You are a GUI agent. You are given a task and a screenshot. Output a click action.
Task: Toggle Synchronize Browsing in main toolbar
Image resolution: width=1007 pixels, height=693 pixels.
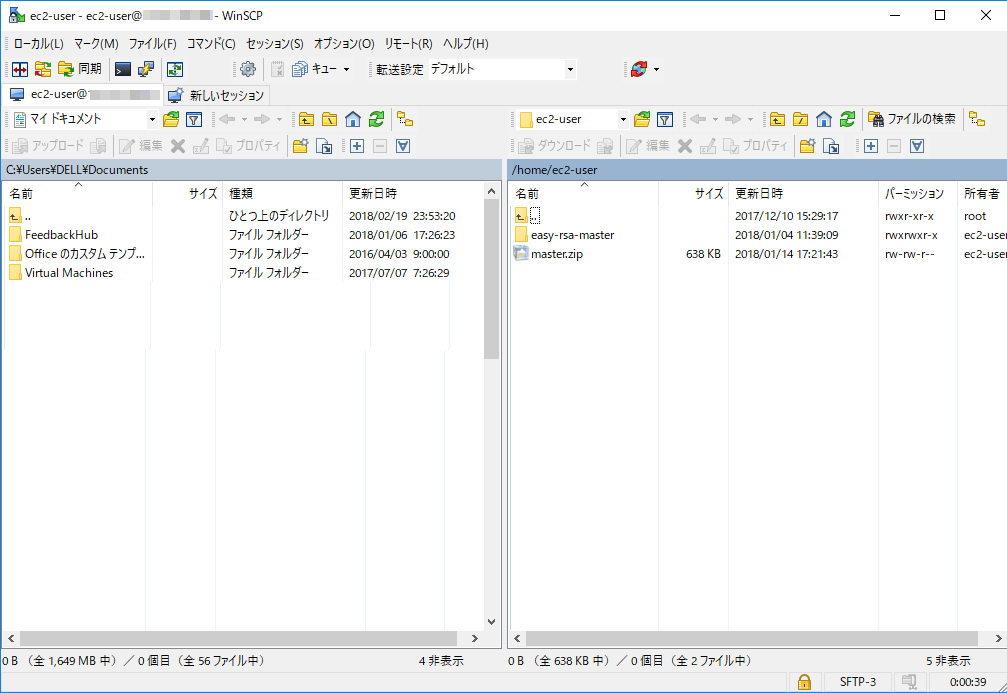[x=175, y=69]
